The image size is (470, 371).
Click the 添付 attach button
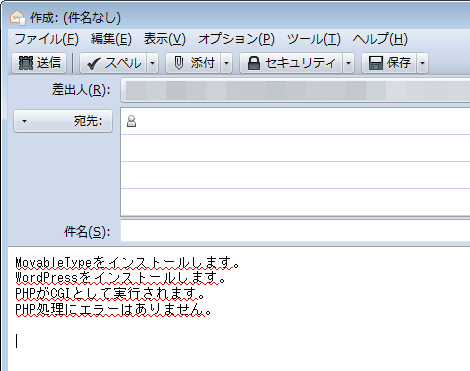pyautogui.click(x=193, y=63)
